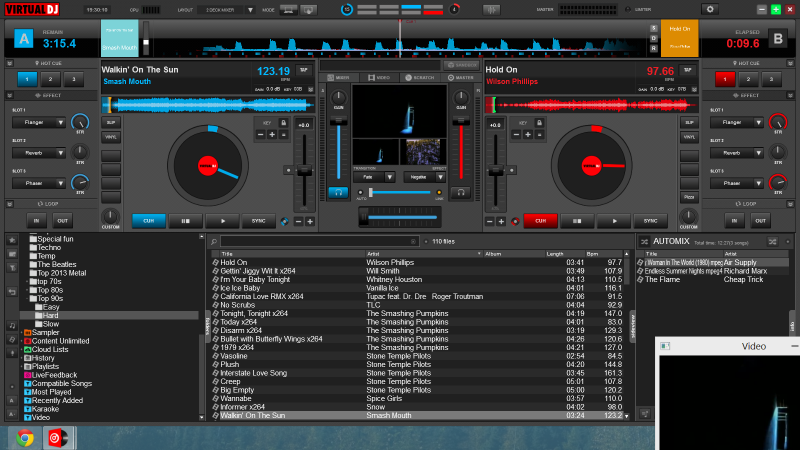Click the play button on deck A
This screenshot has height=450, width=800.
pos(223,221)
